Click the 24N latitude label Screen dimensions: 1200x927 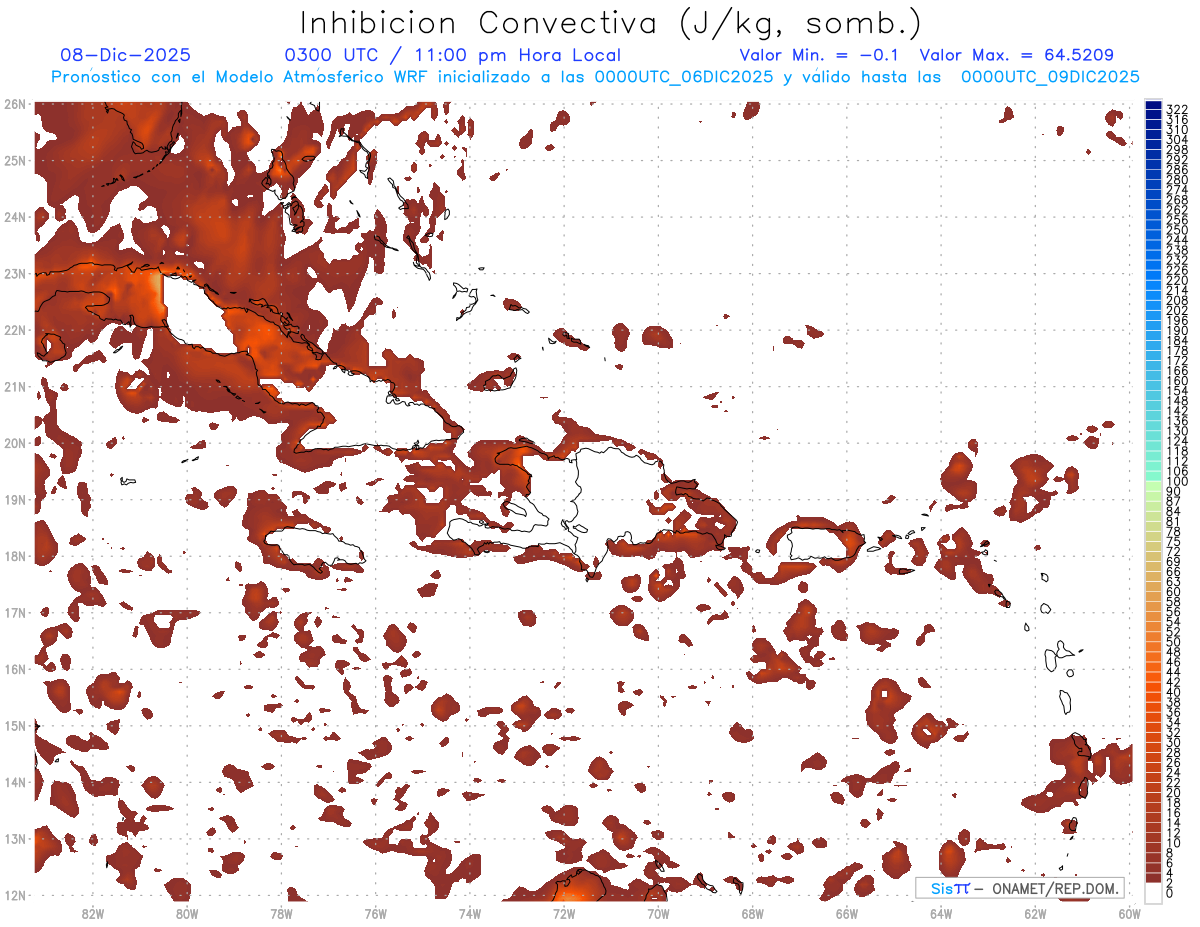(14, 217)
